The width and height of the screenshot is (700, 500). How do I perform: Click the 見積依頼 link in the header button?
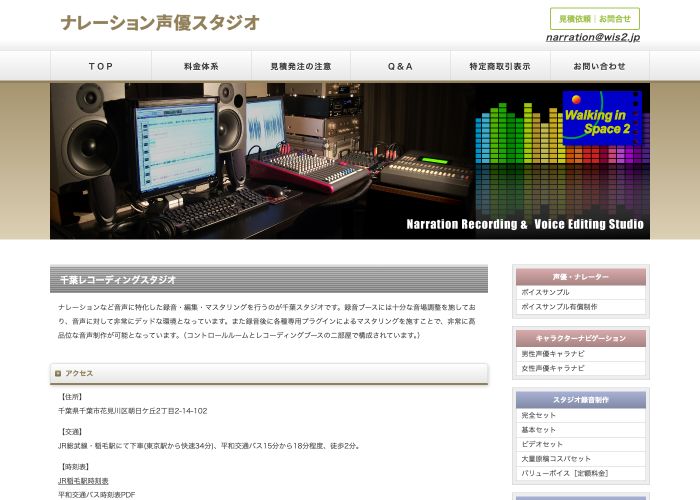(x=575, y=19)
